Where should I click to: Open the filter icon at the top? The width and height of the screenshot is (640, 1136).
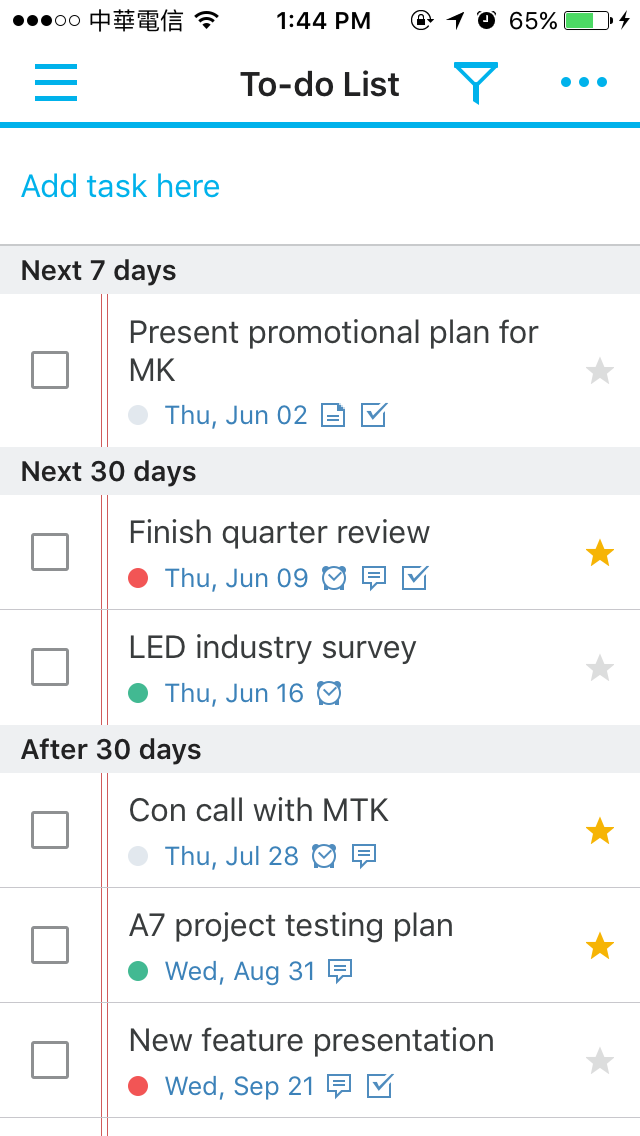[x=477, y=82]
